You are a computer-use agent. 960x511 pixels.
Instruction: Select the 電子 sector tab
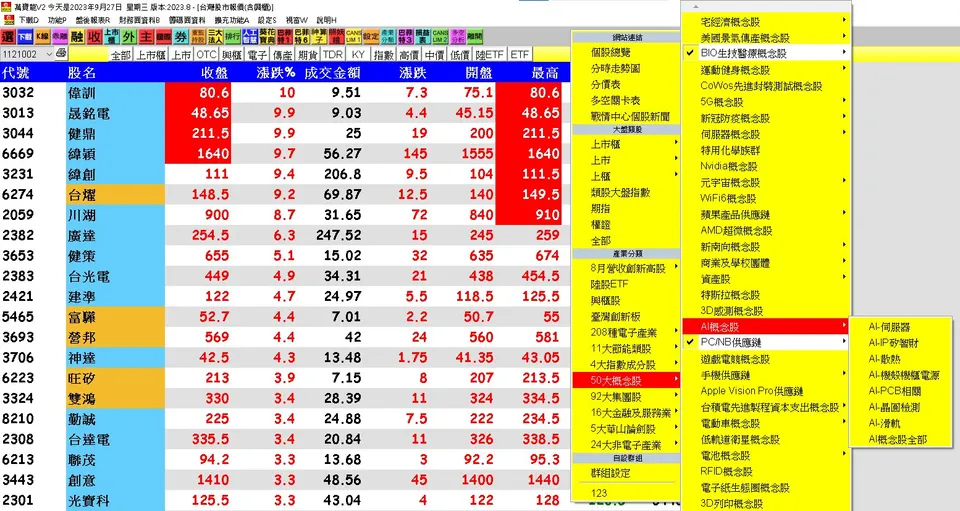click(x=257, y=54)
